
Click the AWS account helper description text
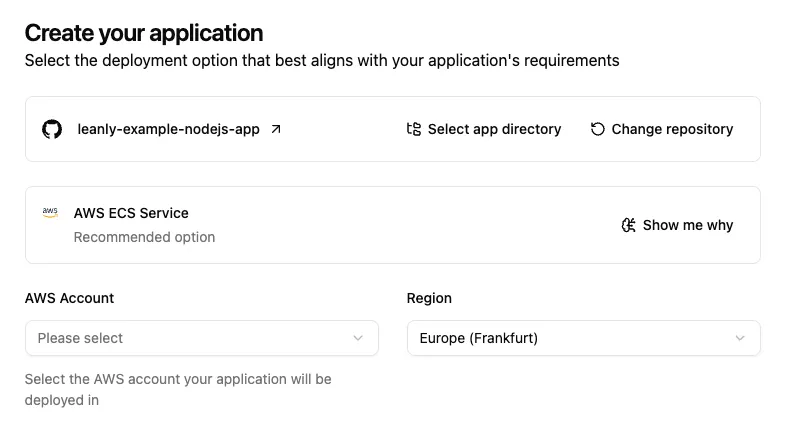click(x=178, y=389)
